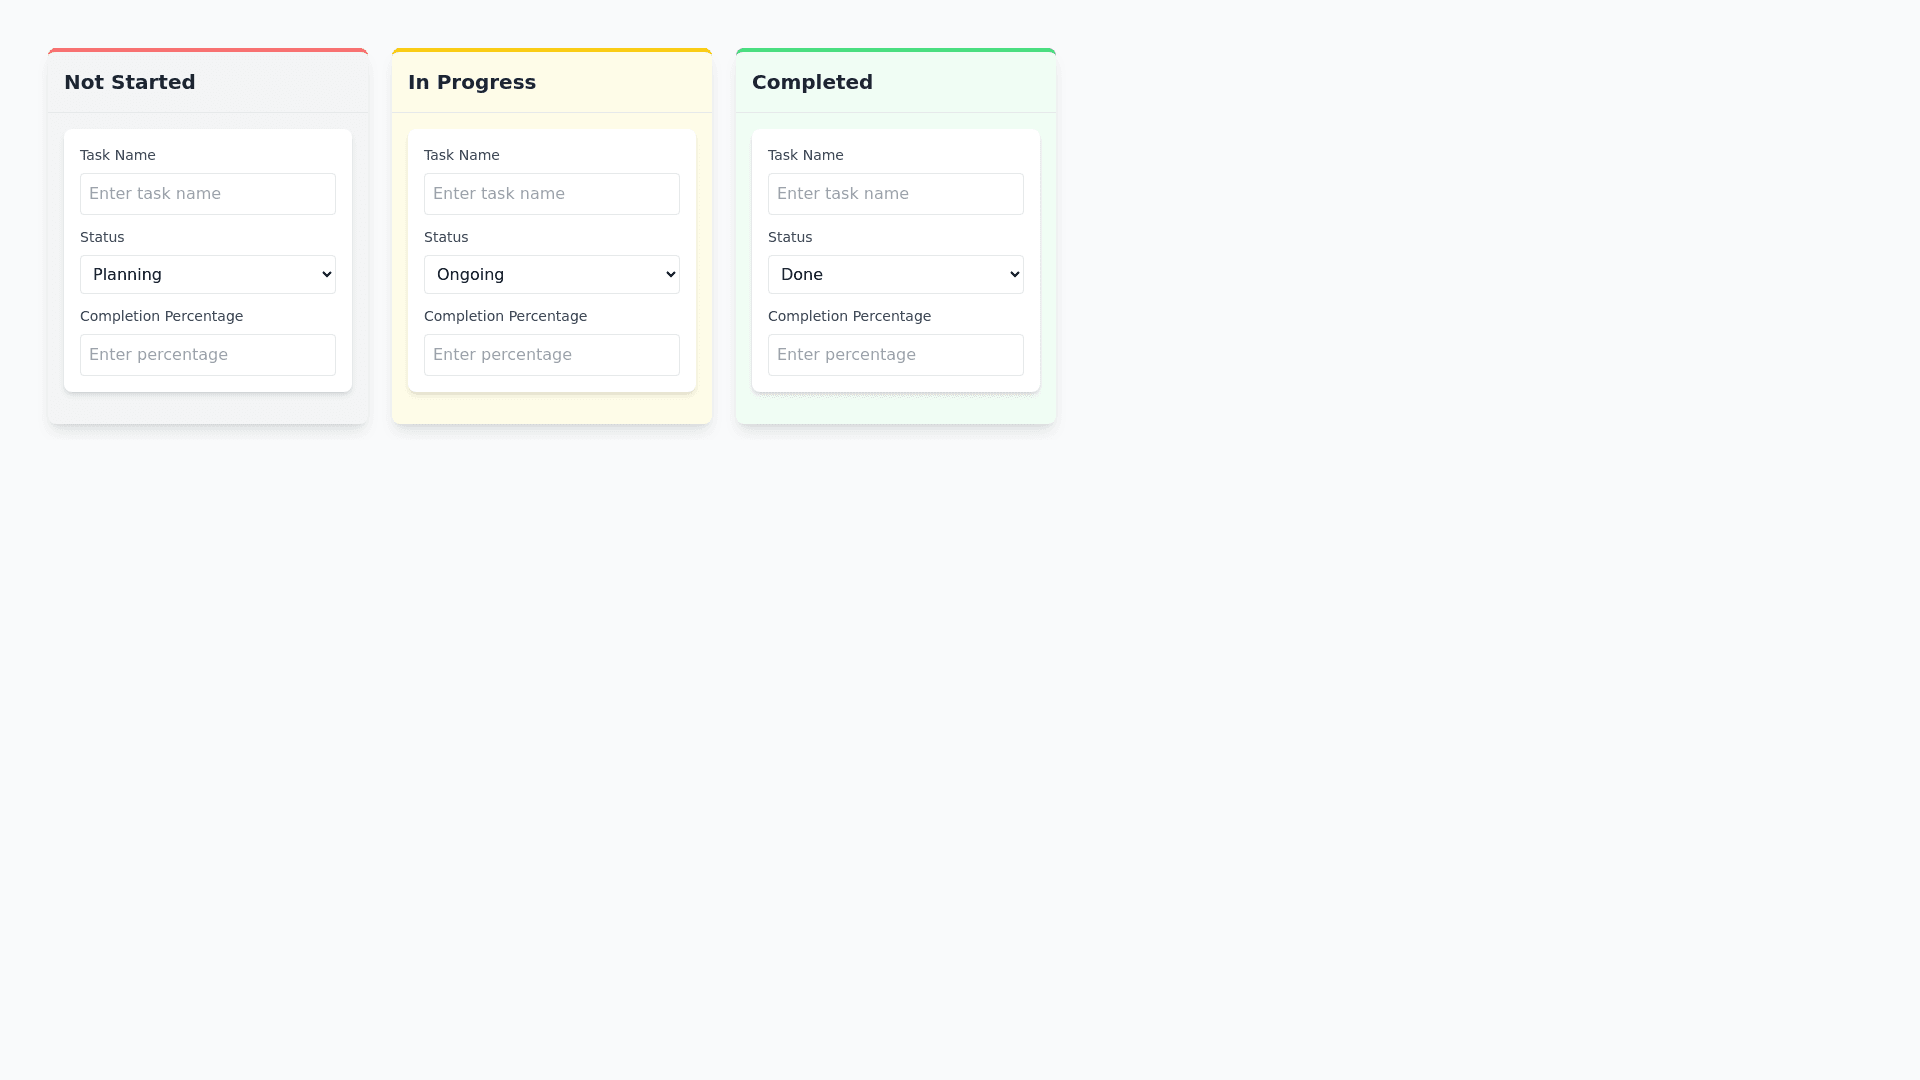1920x1080 pixels.
Task: Click Completion Percentage label in Not Started card
Action: [x=161, y=316]
